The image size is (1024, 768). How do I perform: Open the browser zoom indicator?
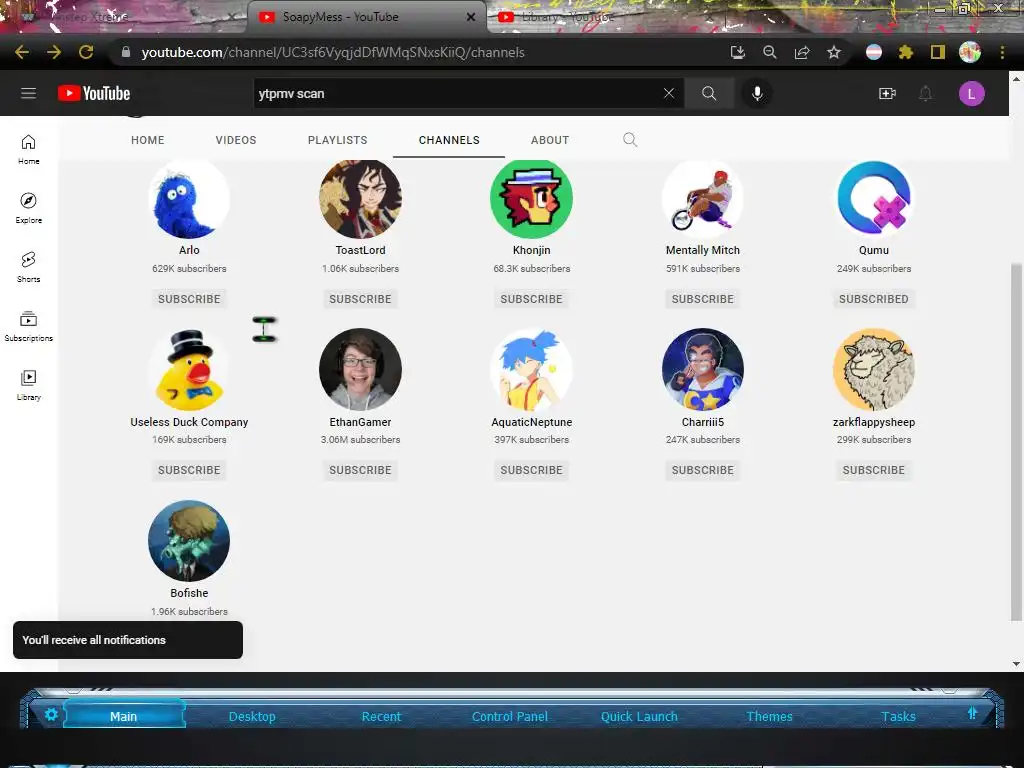coord(770,52)
